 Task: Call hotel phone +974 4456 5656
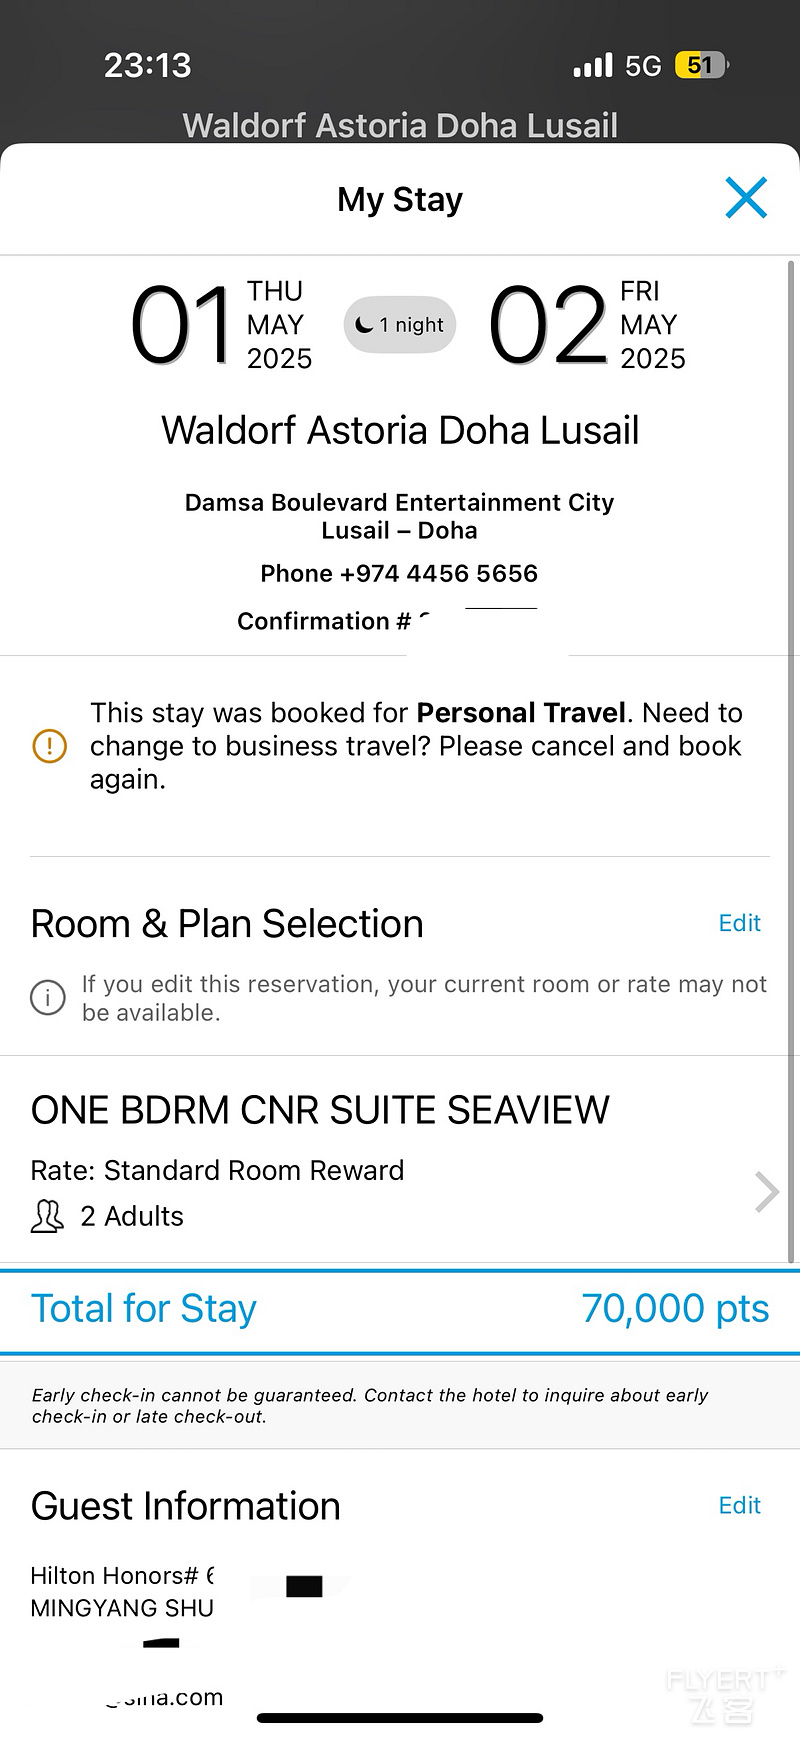399,573
